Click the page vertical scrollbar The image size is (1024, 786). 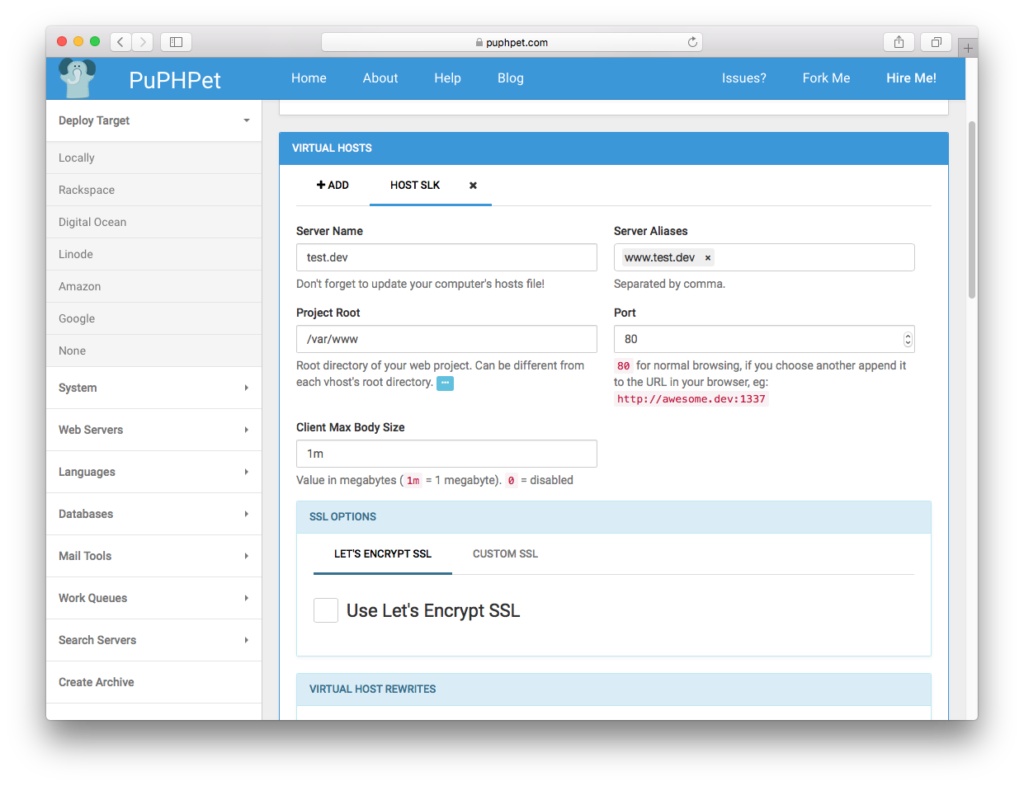(x=972, y=210)
